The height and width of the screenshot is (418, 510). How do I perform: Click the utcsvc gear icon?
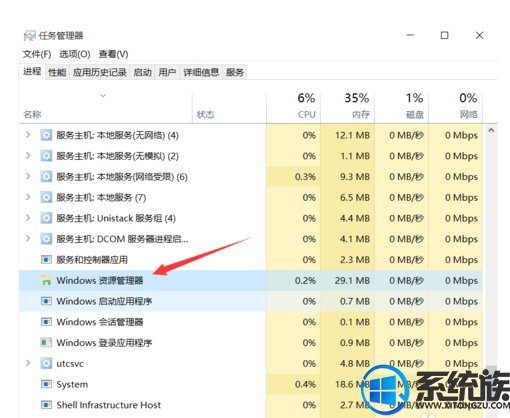coord(46,363)
